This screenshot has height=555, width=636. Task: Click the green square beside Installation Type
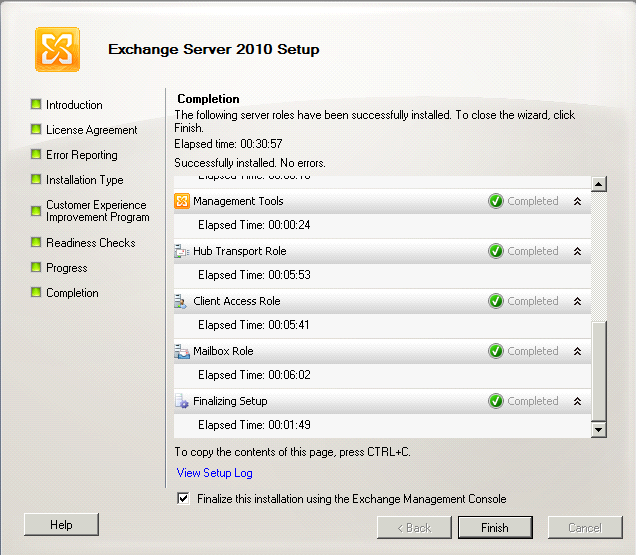pyautogui.click(x=36, y=179)
